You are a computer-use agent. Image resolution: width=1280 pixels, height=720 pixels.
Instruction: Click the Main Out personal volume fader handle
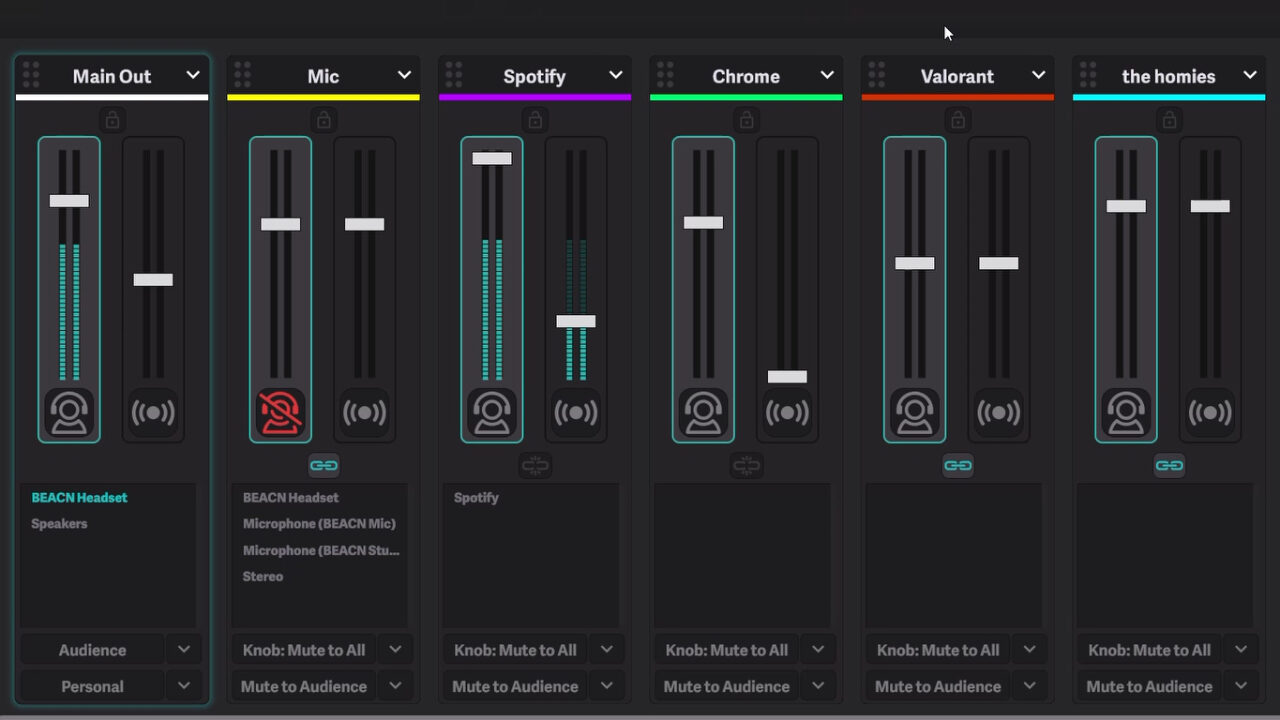coord(69,200)
